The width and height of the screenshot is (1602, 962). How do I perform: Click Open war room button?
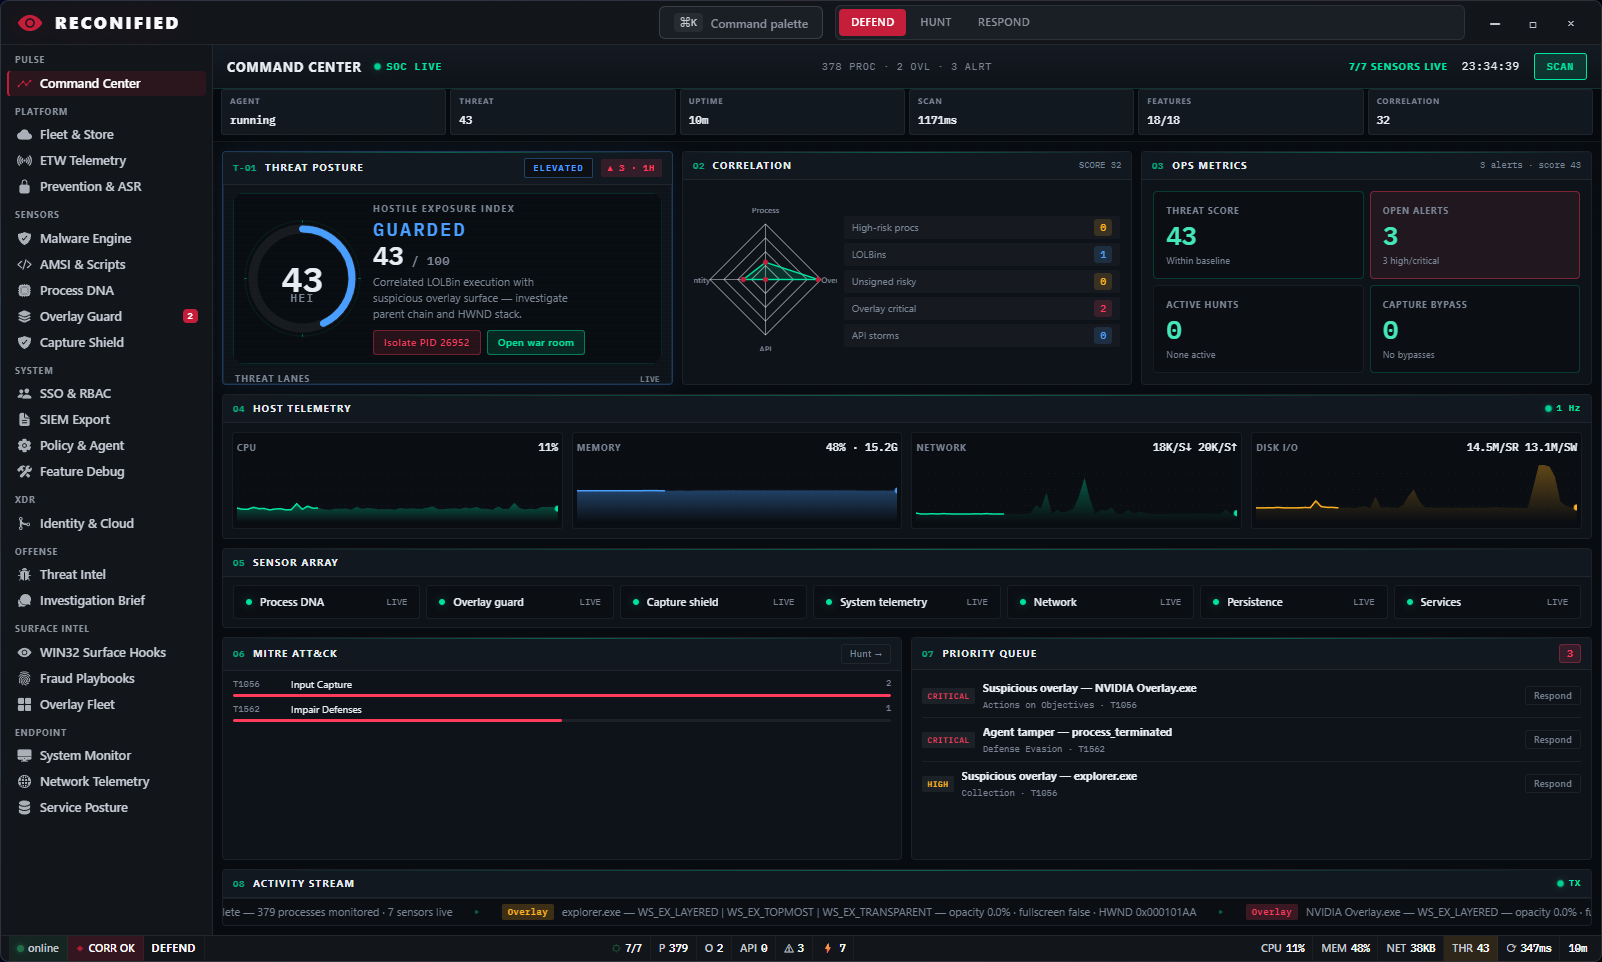[536, 343]
